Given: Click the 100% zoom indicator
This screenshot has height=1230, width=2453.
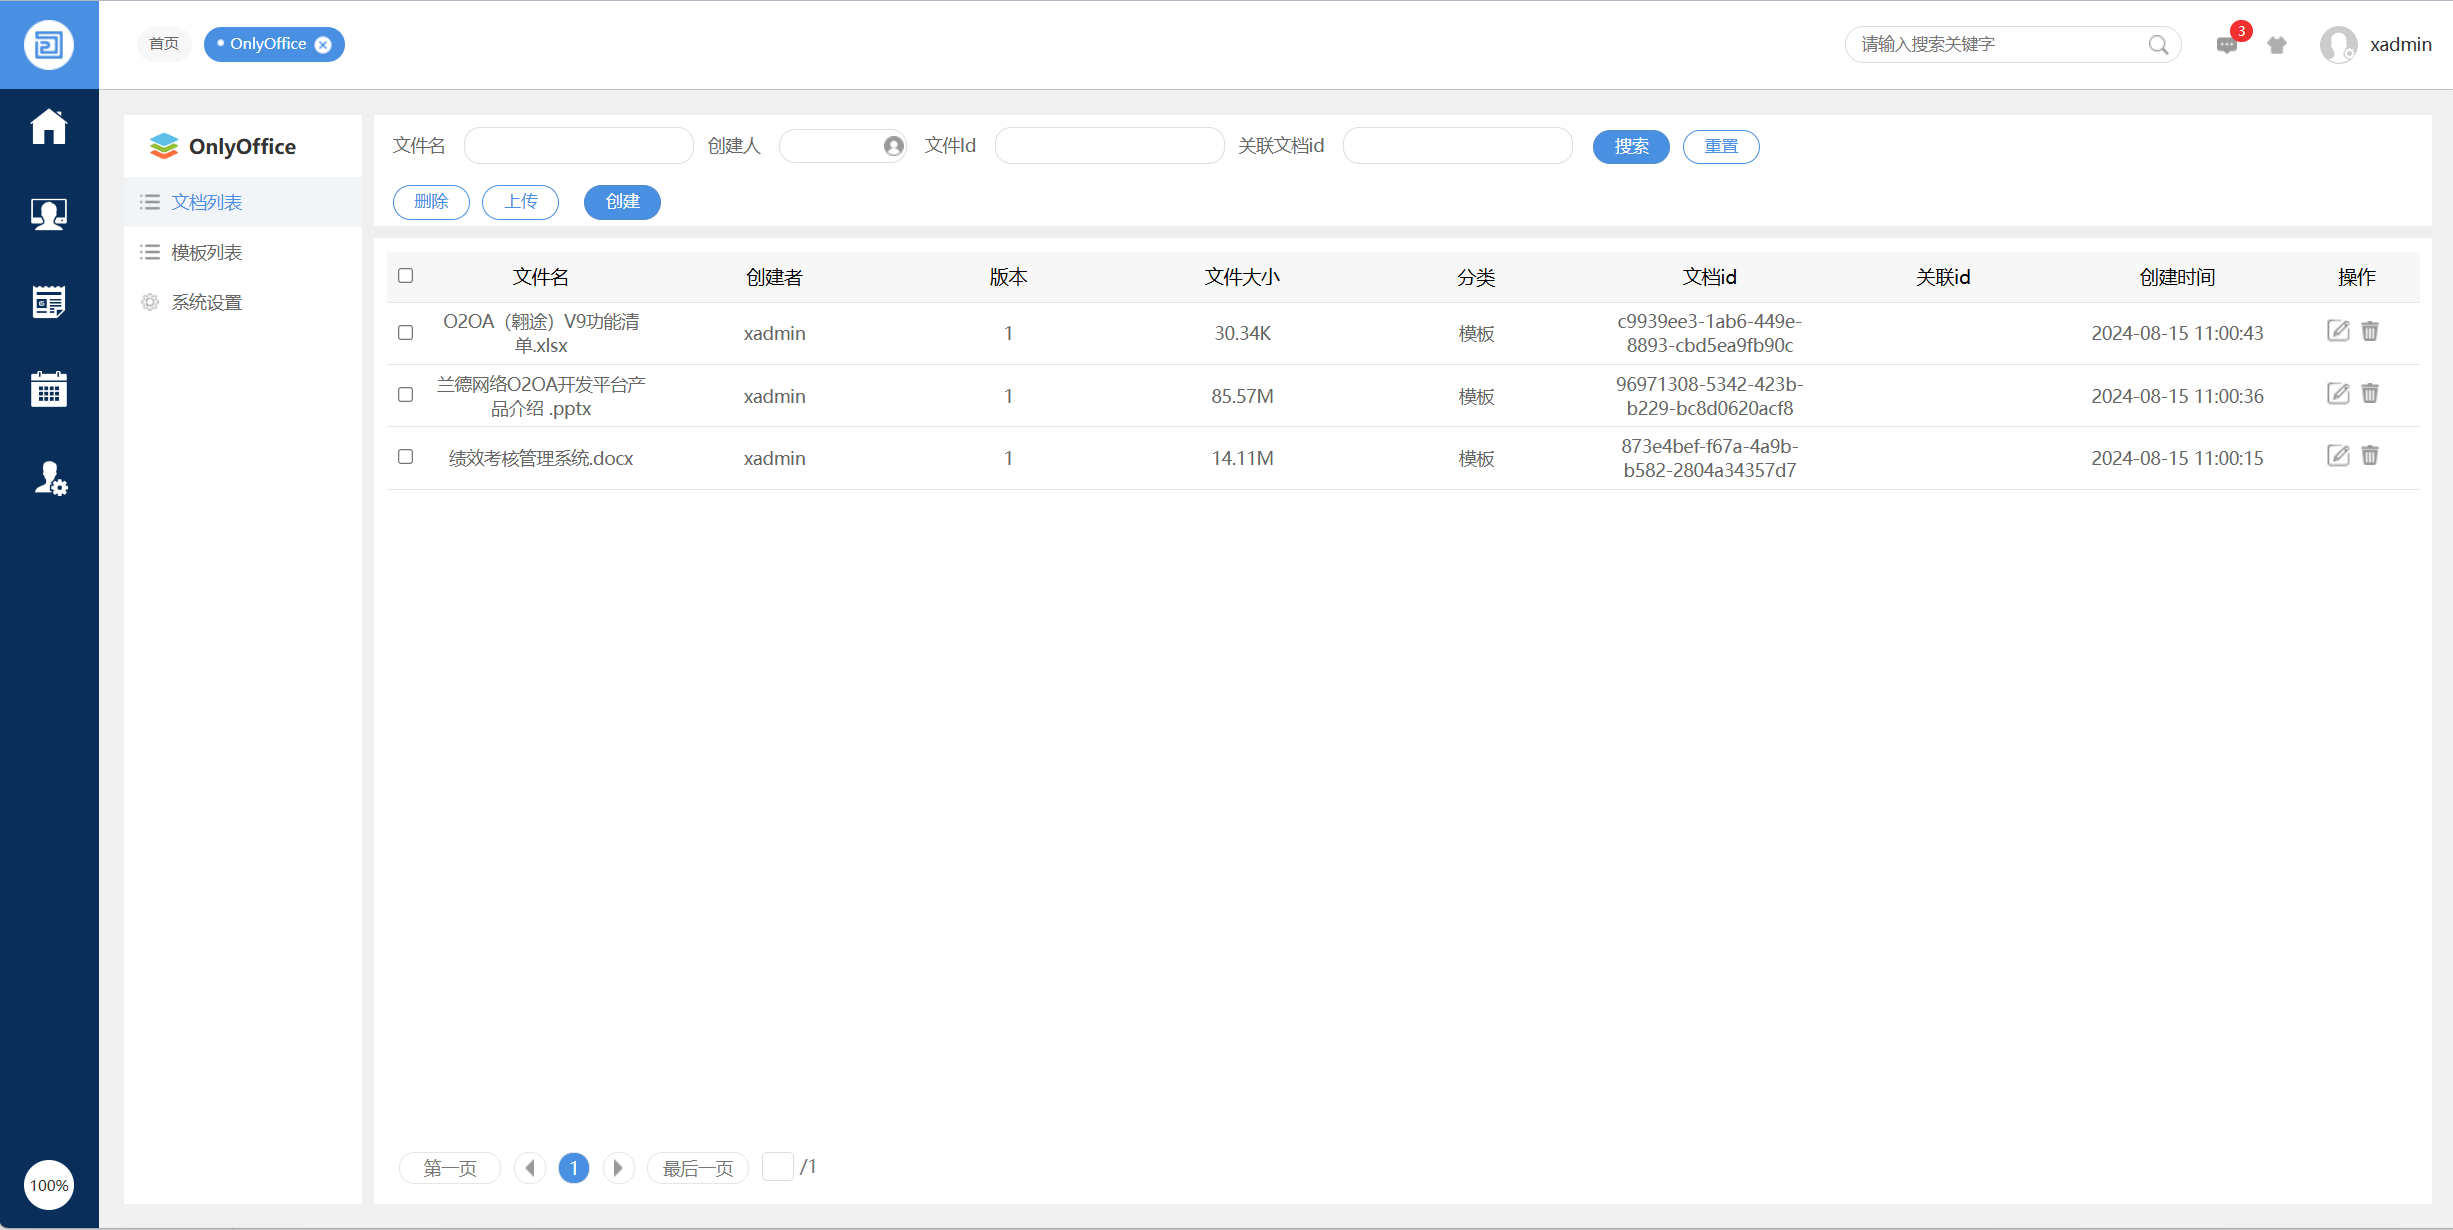Looking at the screenshot, I should coord(48,1185).
